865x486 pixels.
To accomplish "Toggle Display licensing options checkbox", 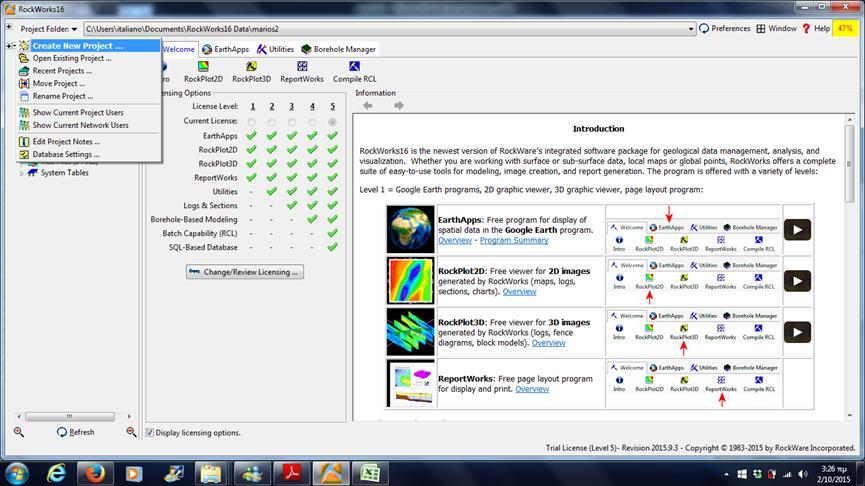I will pos(149,433).
